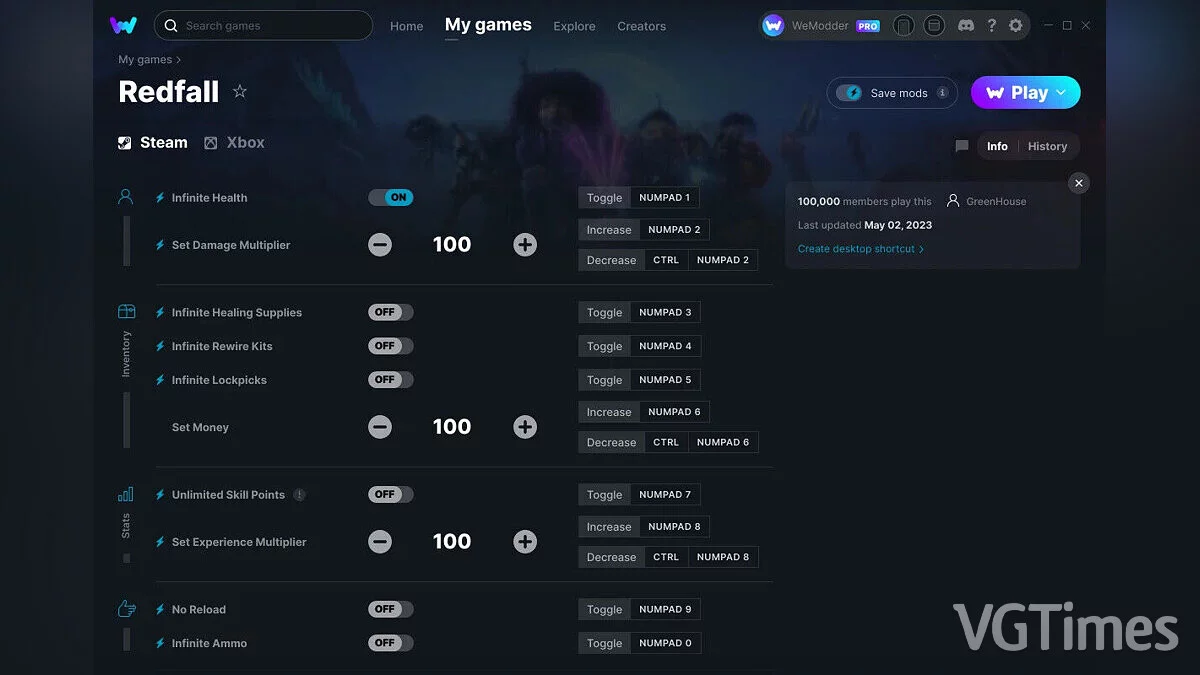
Task: Enable Infinite Rewire Kits toggle
Action: coord(391,346)
